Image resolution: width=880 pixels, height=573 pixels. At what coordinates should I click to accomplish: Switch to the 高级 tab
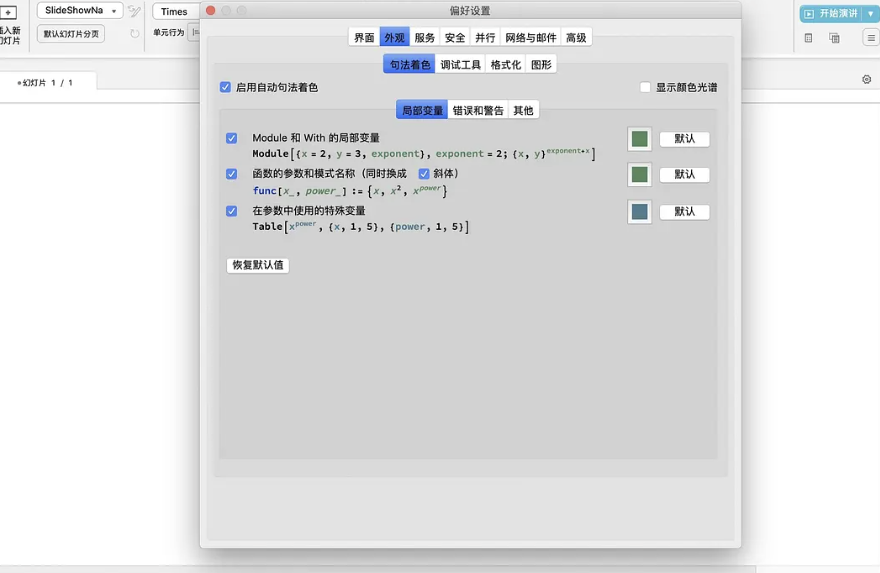click(x=576, y=38)
